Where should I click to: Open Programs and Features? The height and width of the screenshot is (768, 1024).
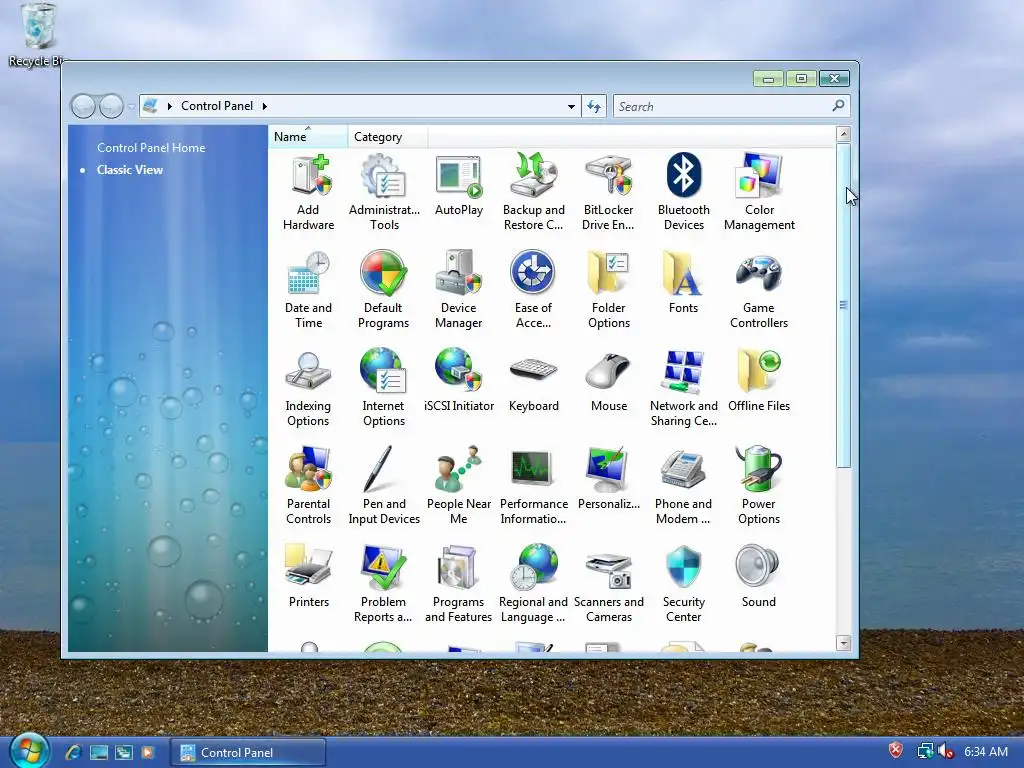click(x=458, y=584)
